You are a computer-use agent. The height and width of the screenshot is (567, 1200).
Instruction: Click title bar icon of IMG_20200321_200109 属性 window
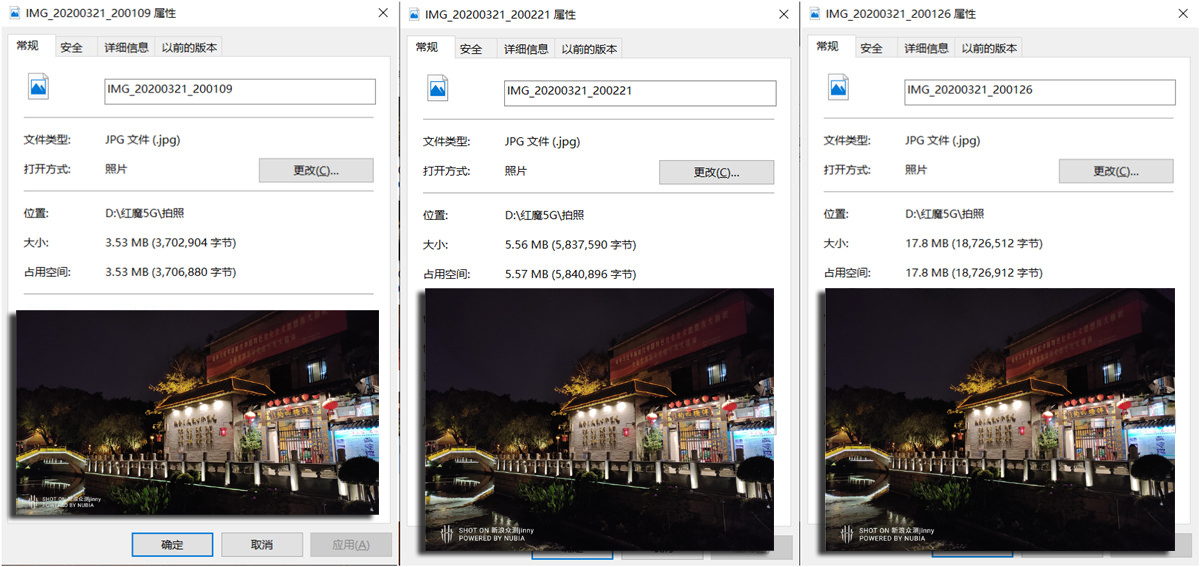15,14
